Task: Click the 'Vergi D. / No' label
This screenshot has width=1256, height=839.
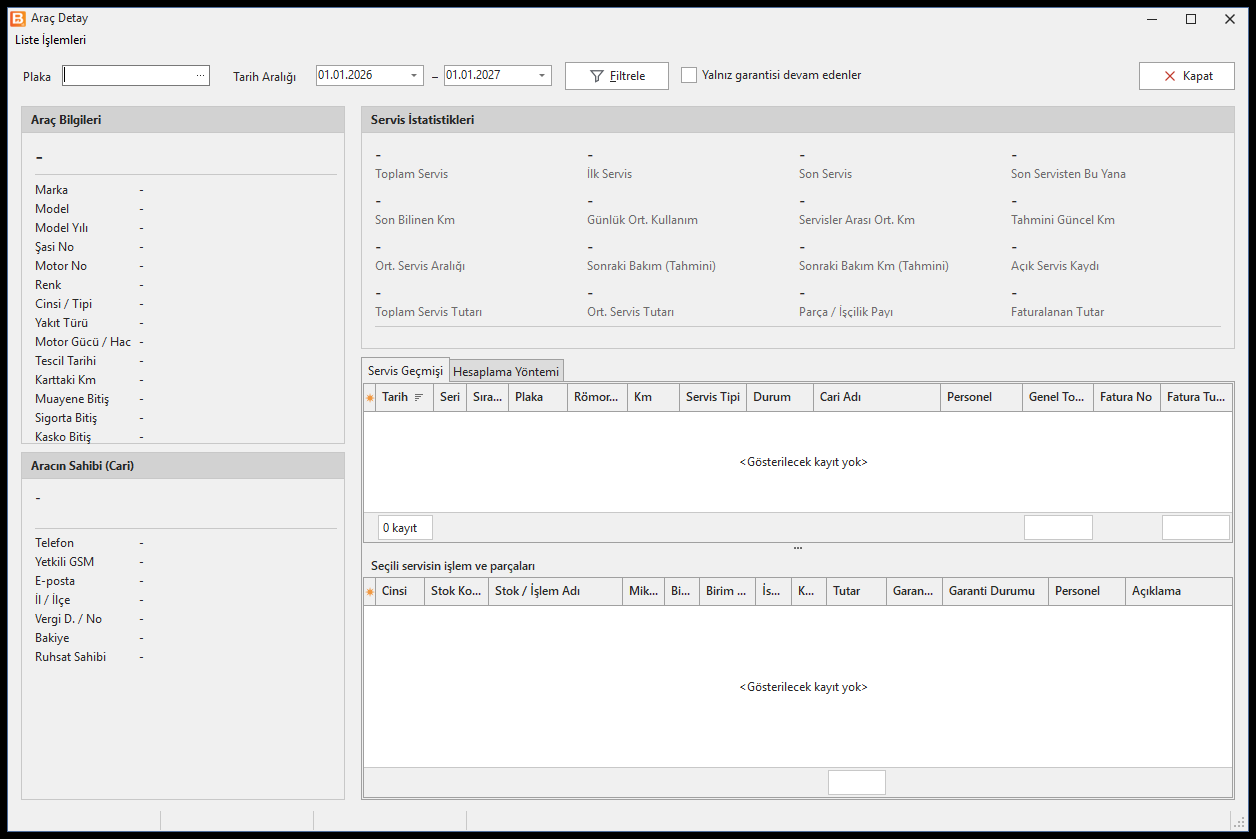Action: click(69, 619)
